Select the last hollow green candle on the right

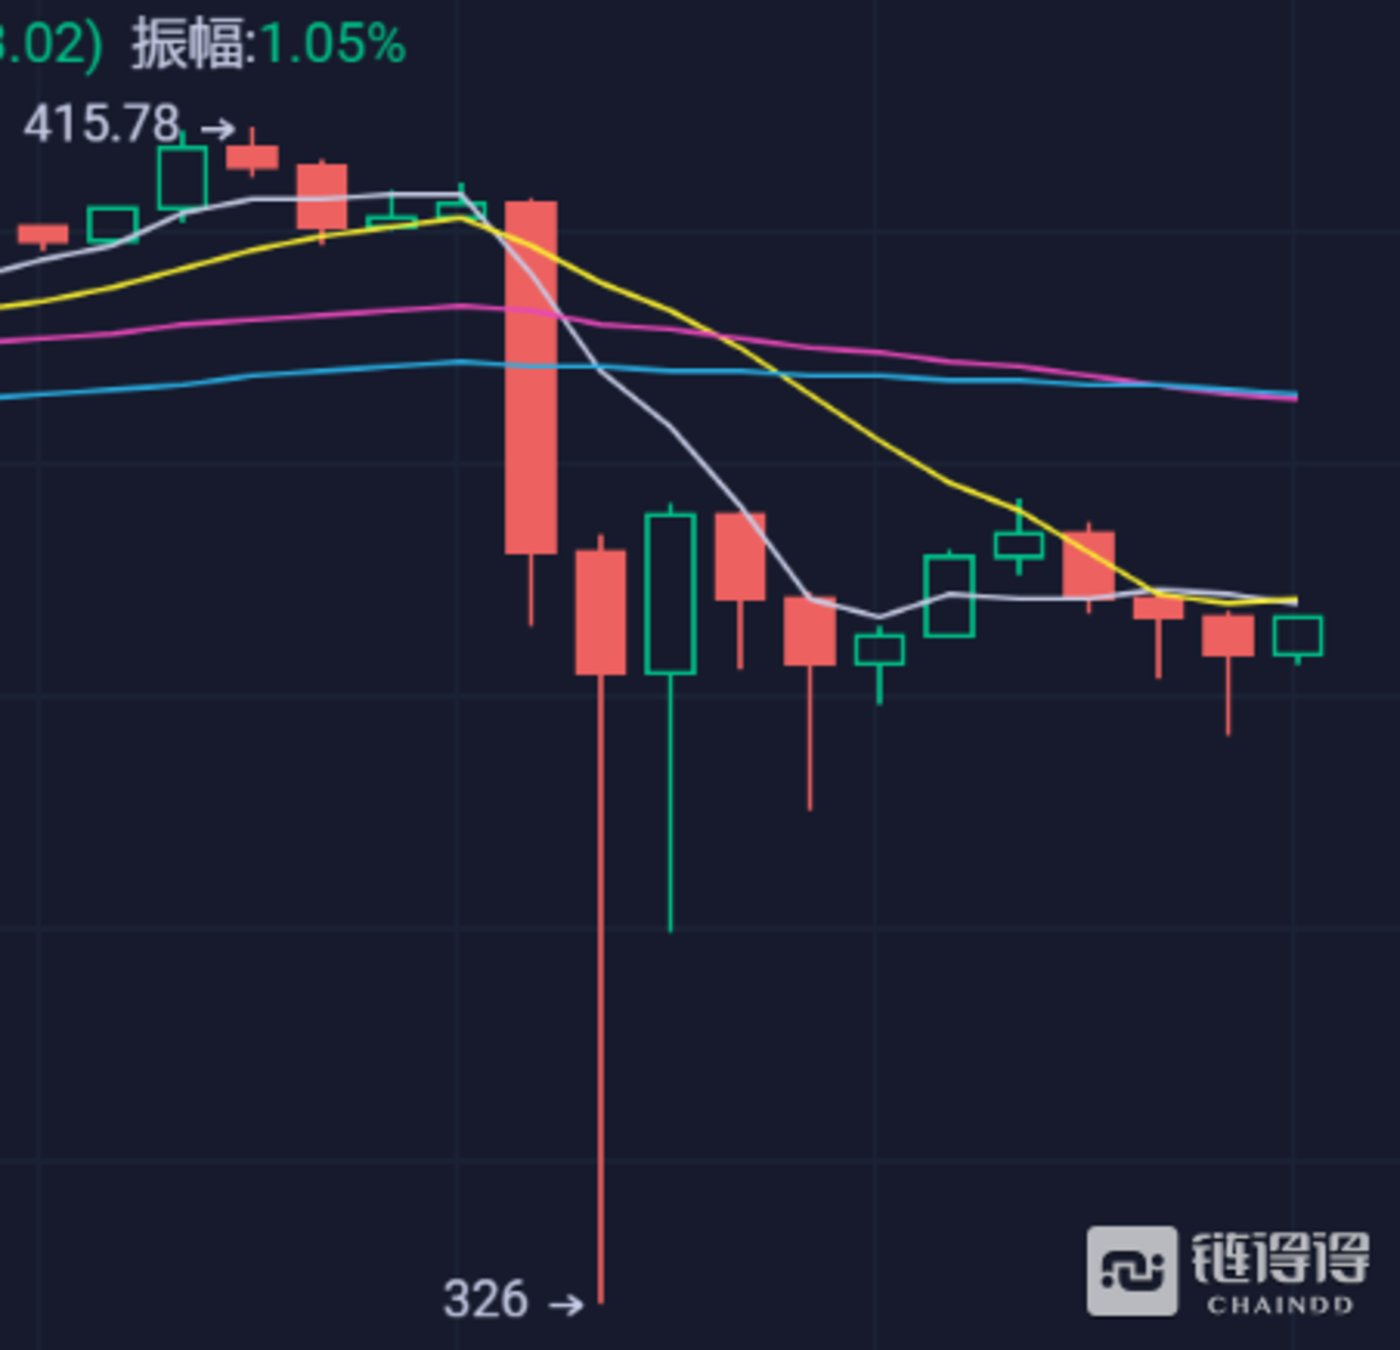pyautogui.click(x=1297, y=636)
